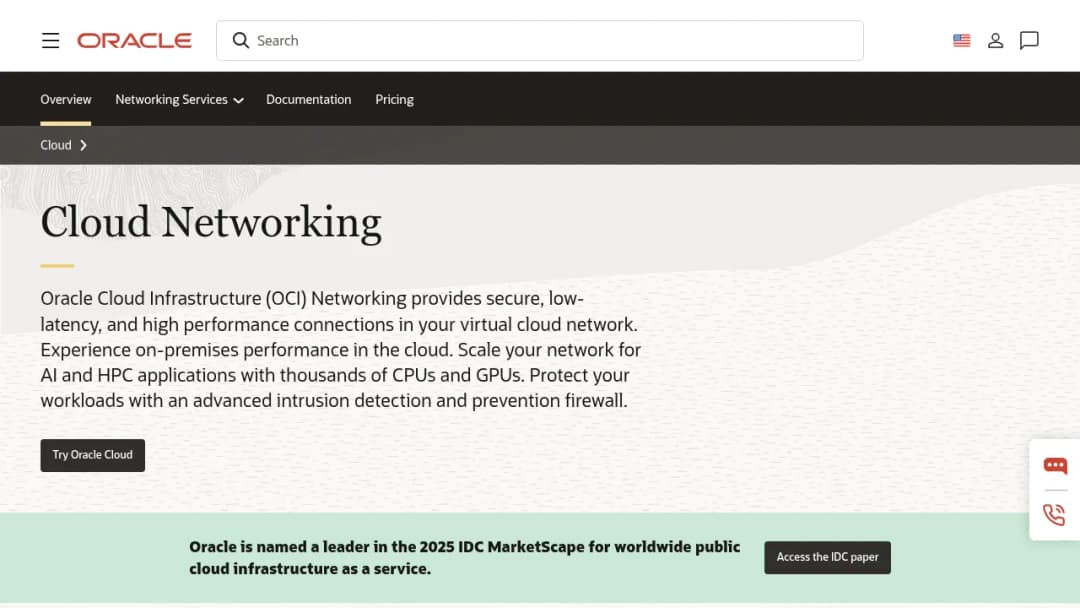
Task: Open the chat bubble icon in header
Action: coord(1029,41)
